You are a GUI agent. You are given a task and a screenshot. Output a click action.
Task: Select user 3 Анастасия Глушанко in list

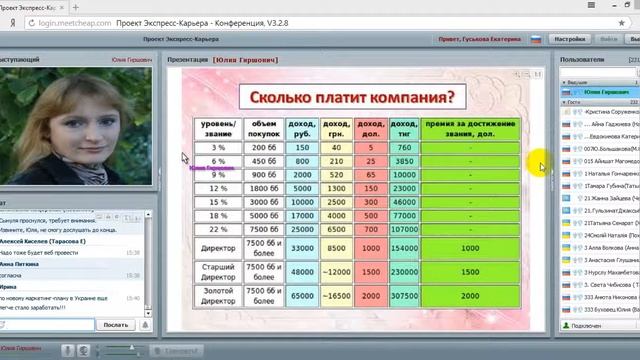coord(600,260)
